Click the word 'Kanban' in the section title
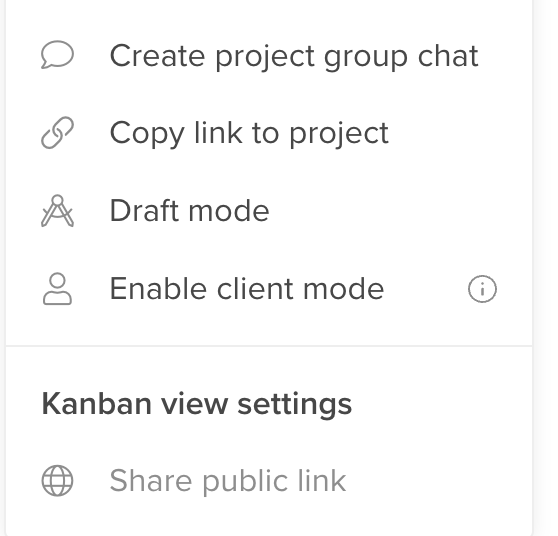Viewport: 558px width, 536px height. coord(97,404)
